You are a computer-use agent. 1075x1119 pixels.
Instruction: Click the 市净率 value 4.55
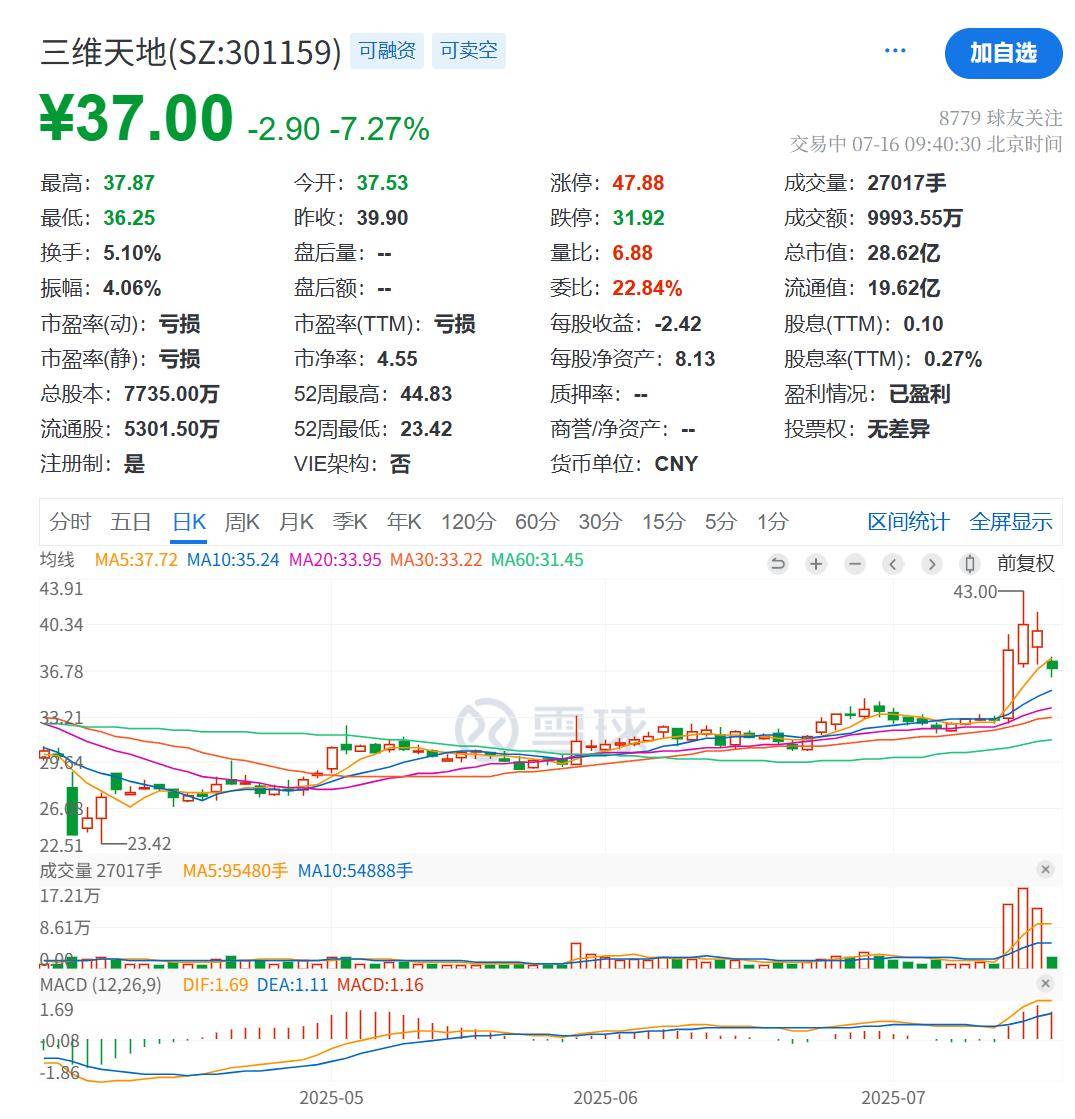pos(397,359)
